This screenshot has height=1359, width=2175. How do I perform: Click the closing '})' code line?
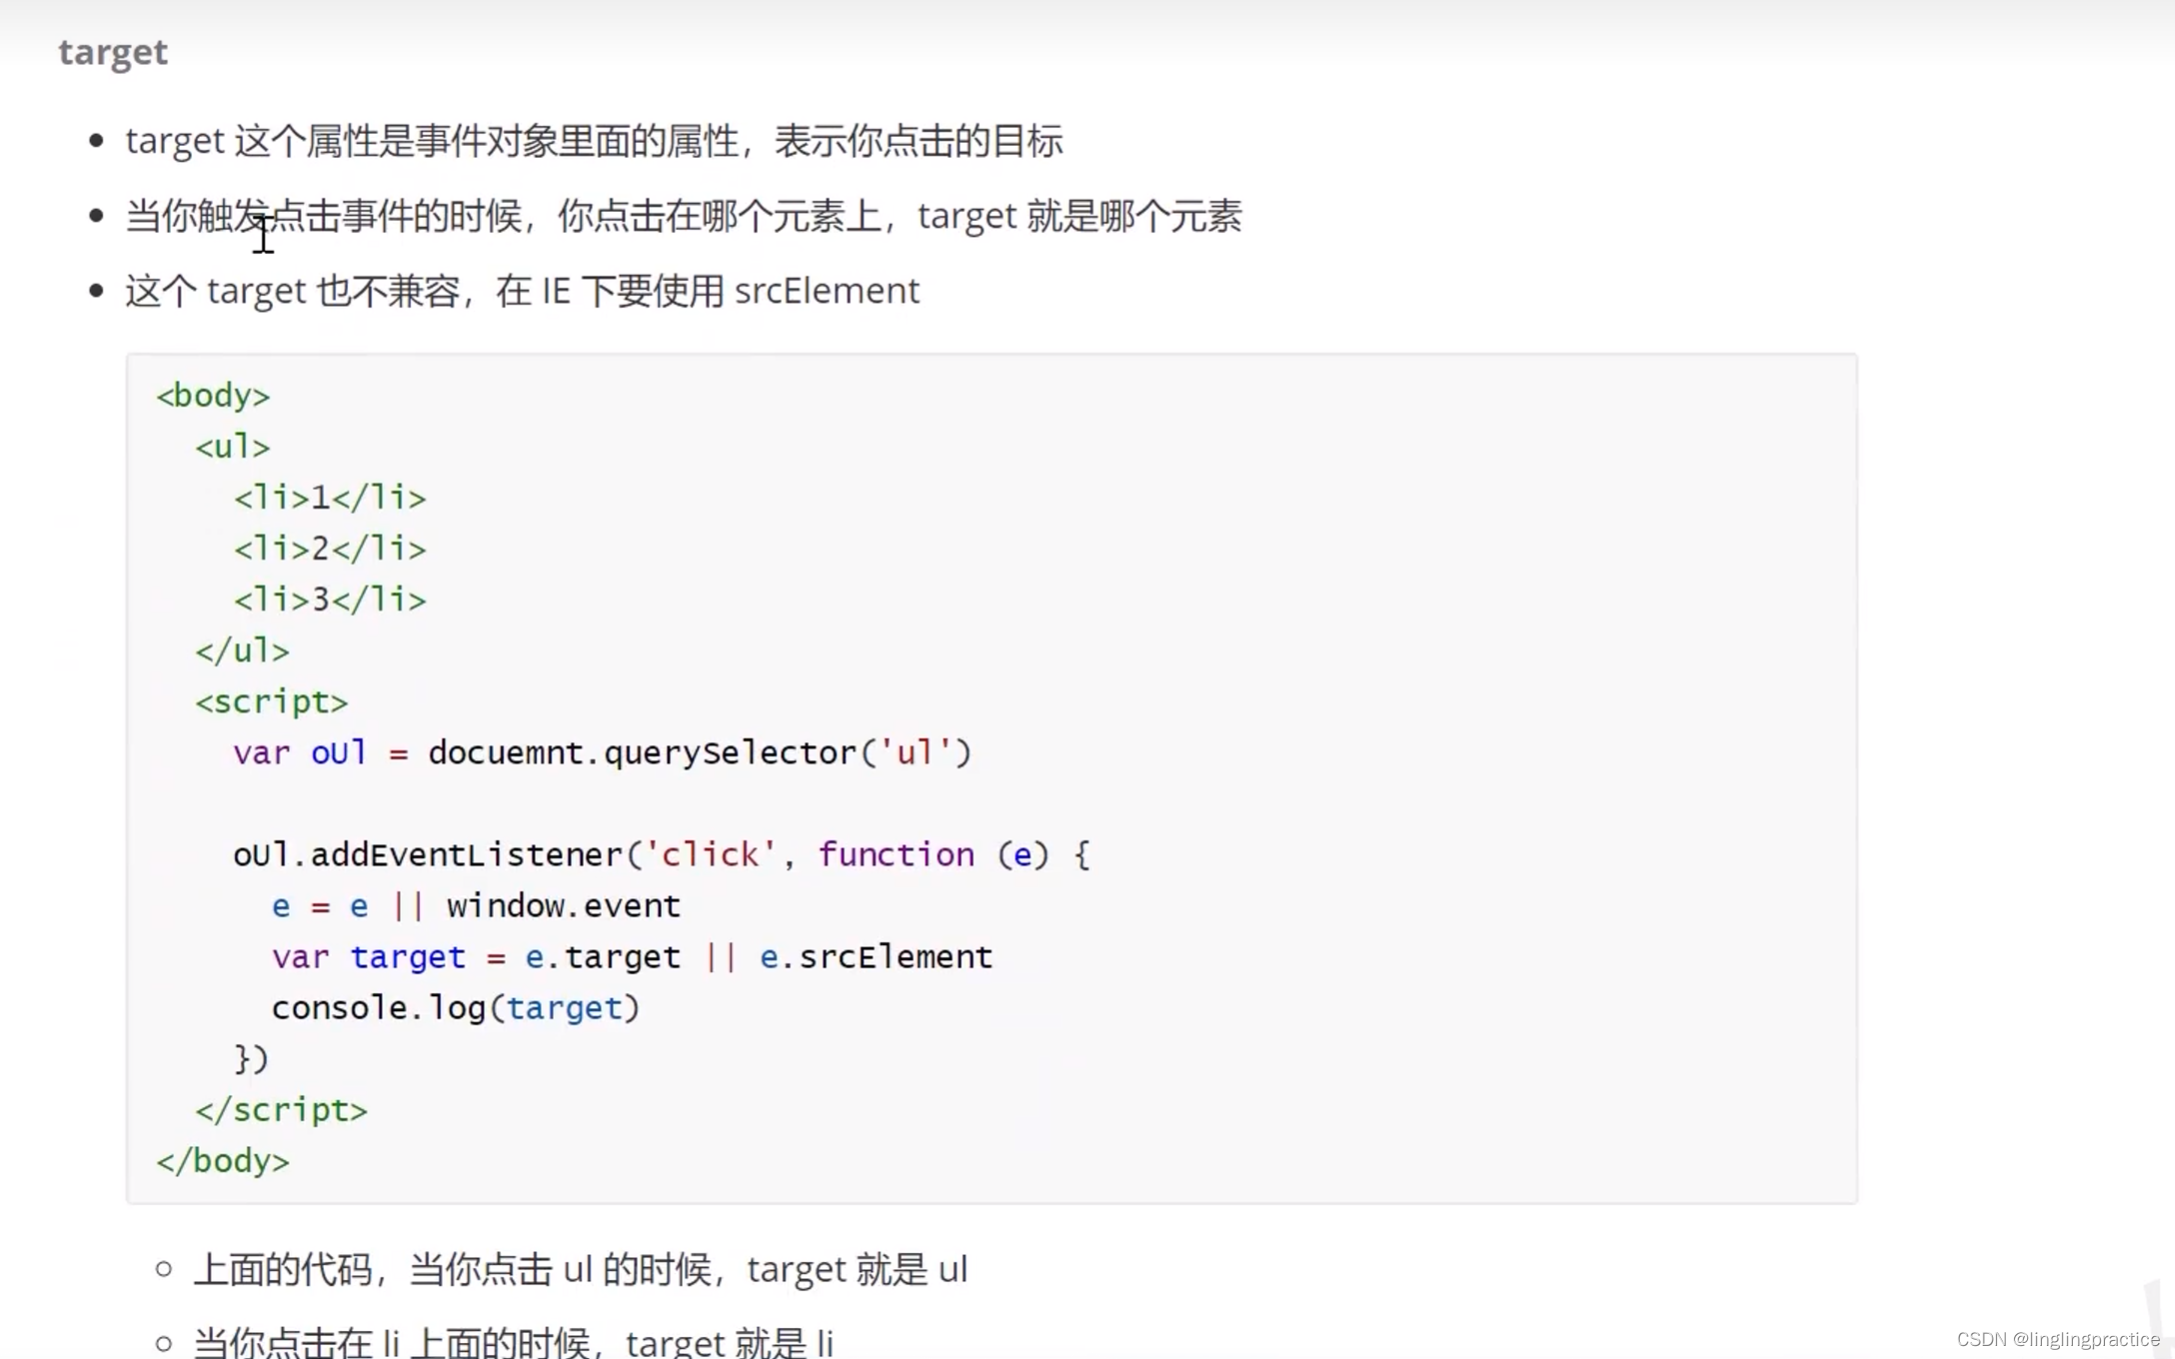pos(251,1059)
